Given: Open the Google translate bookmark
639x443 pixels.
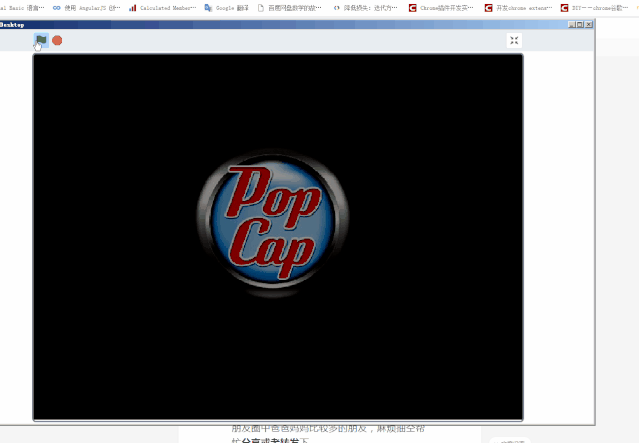Looking at the screenshot, I should click(x=227, y=8).
